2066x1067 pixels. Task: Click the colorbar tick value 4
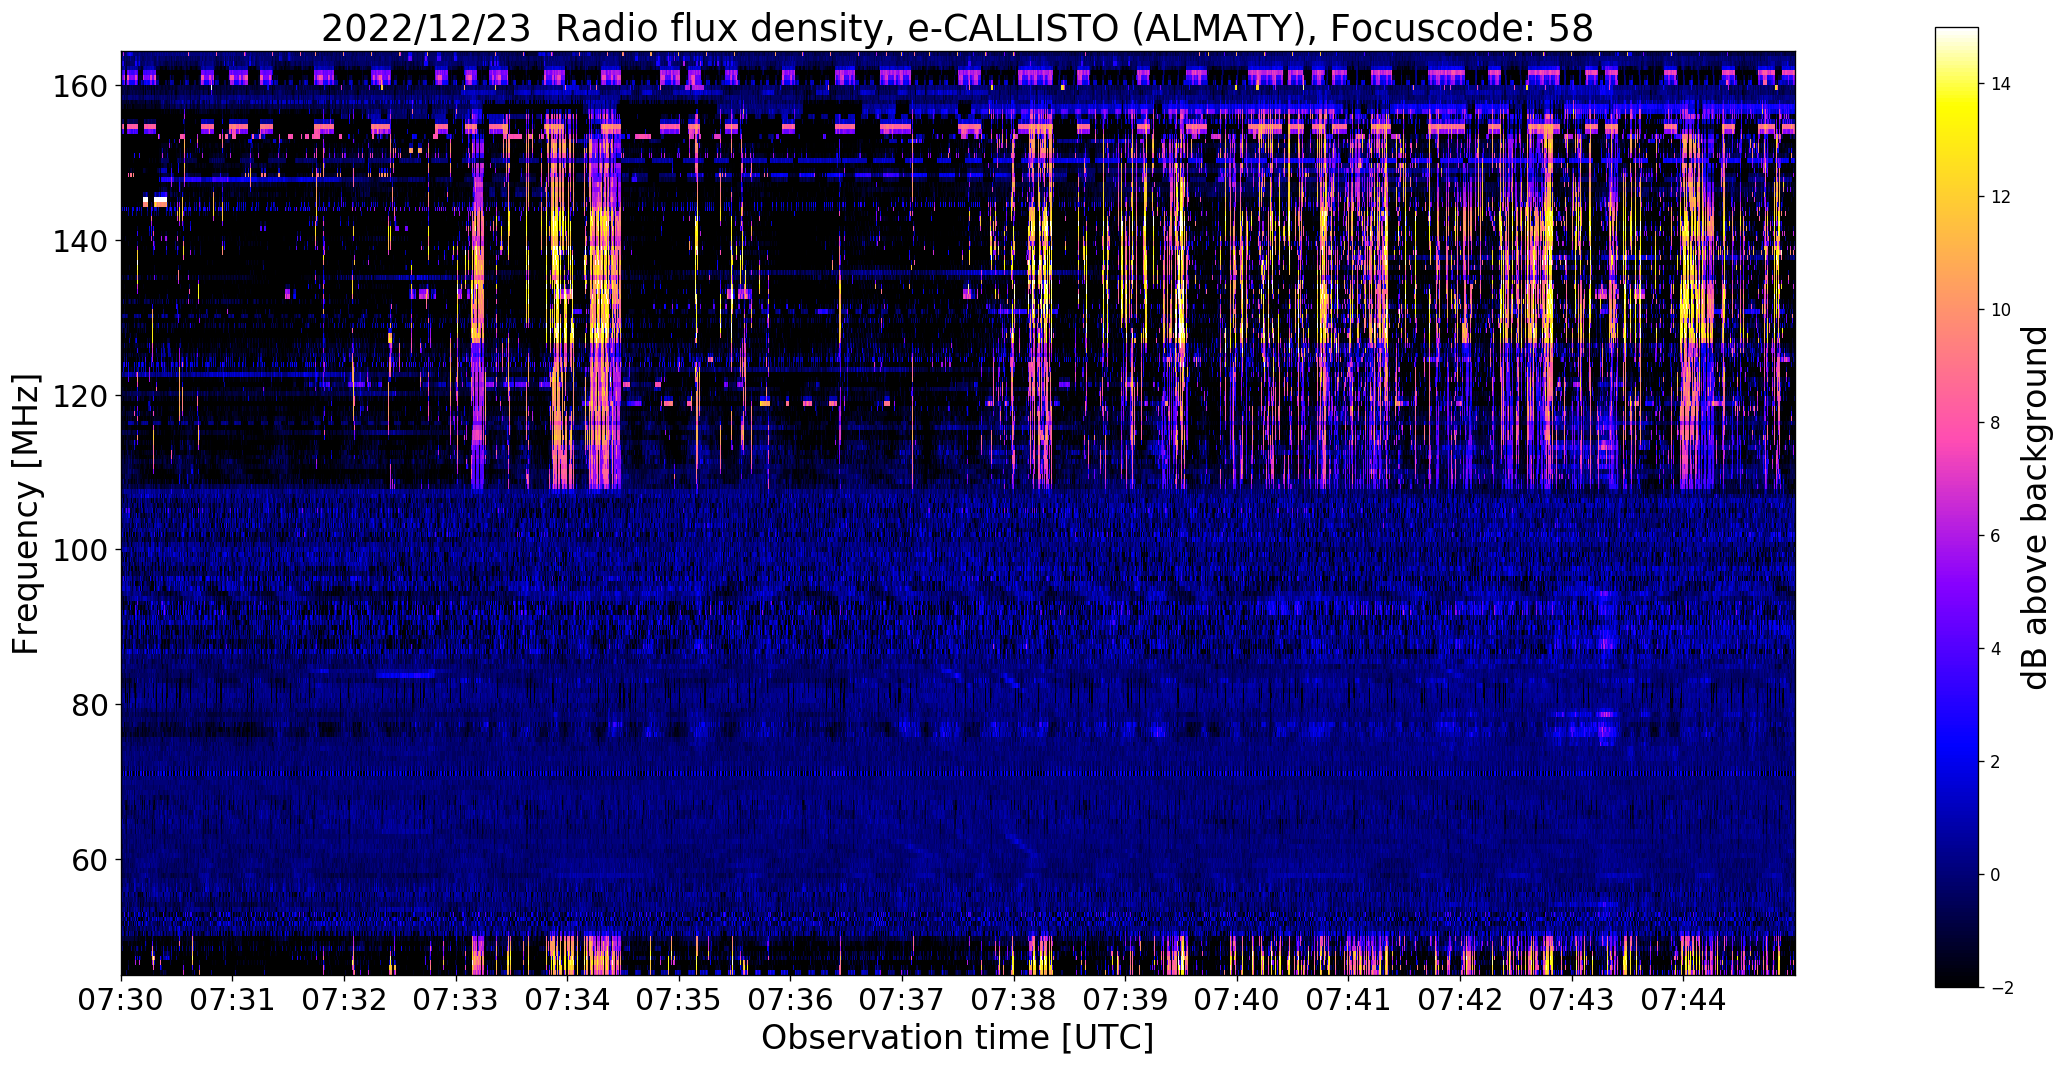[1996, 649]
